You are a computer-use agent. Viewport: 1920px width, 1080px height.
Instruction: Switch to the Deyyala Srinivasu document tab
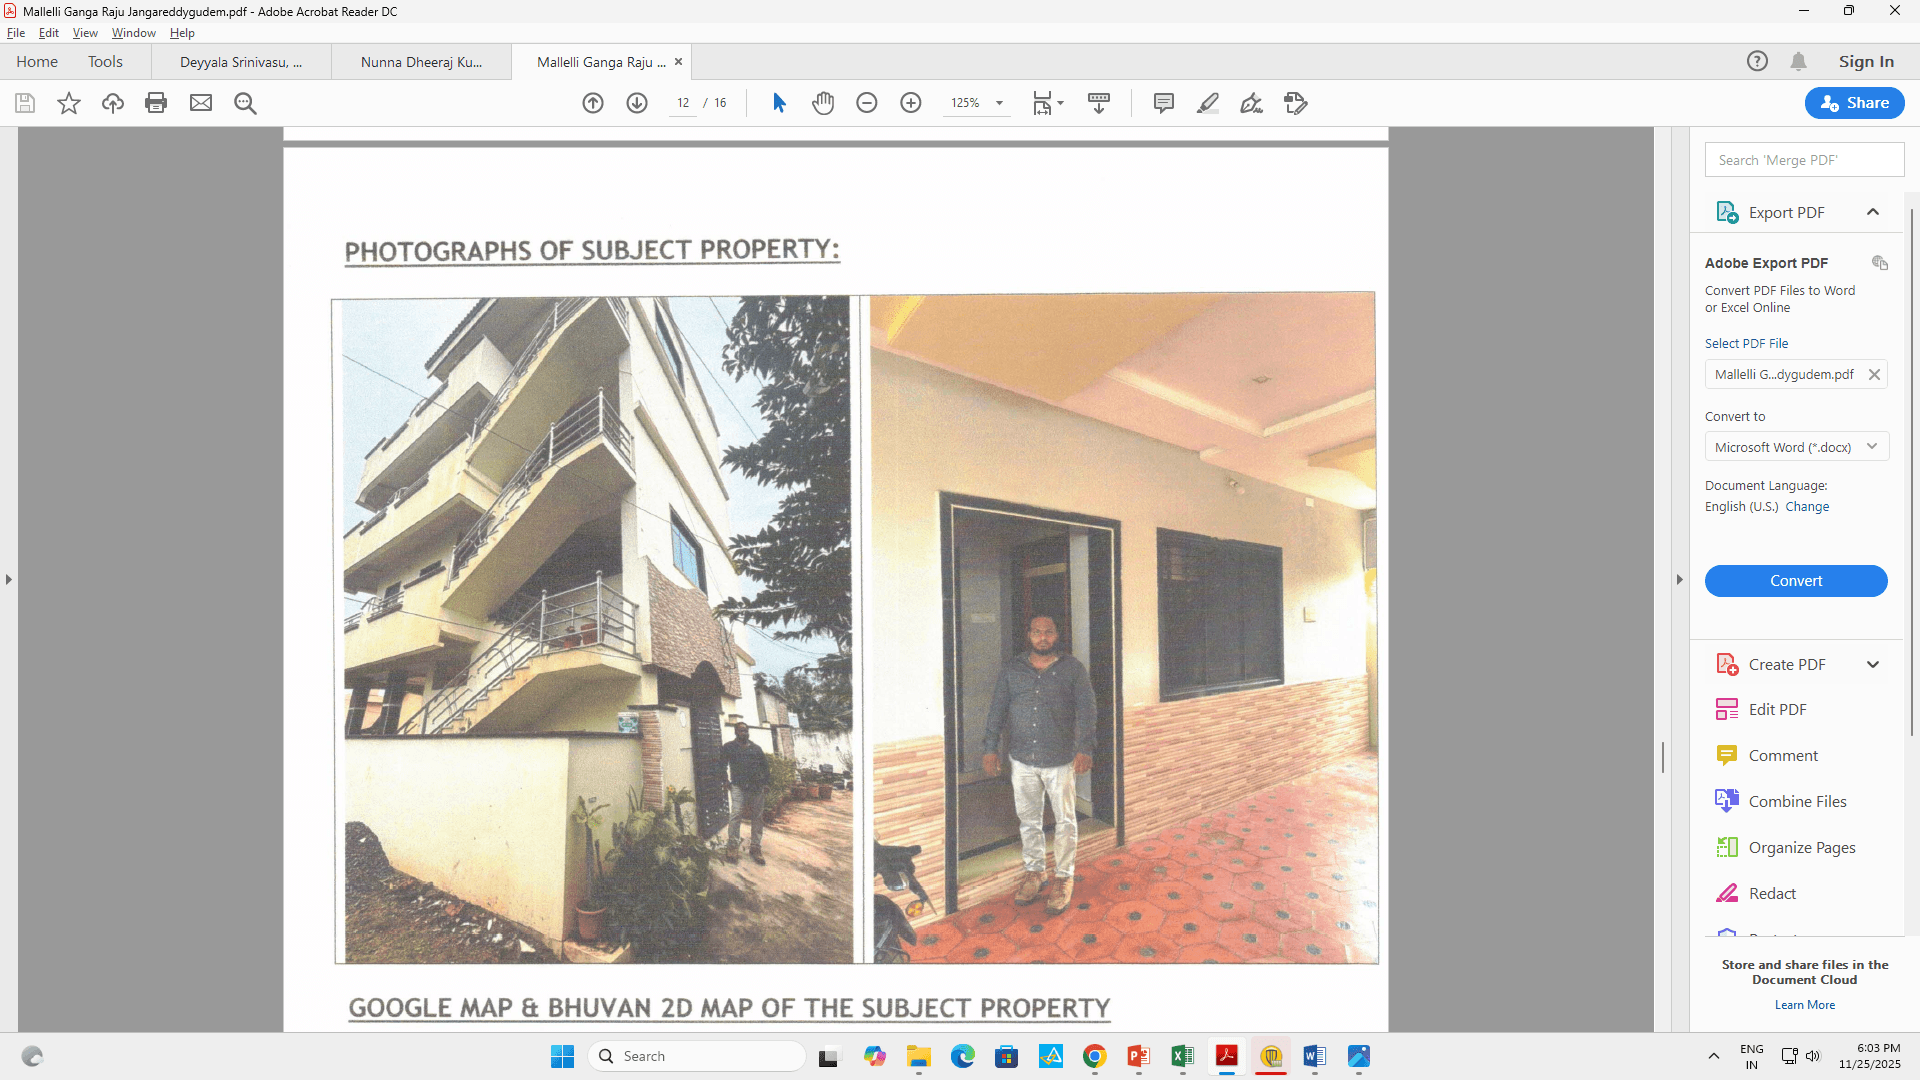tap(241, 62)
